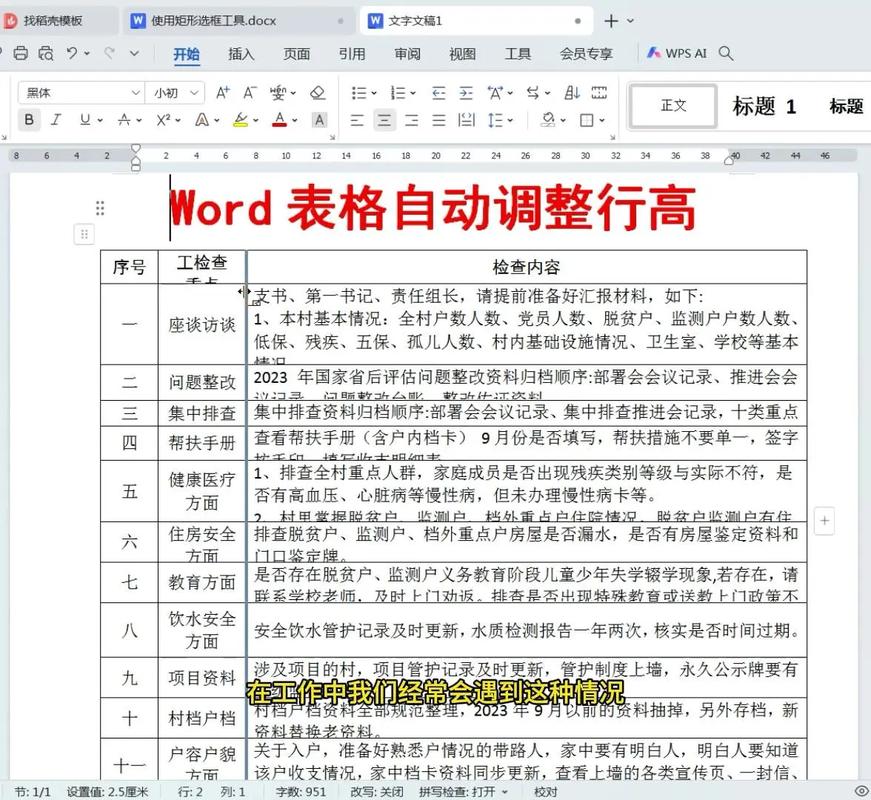Apply the 正文 paragraph style

tap(673, 105)
